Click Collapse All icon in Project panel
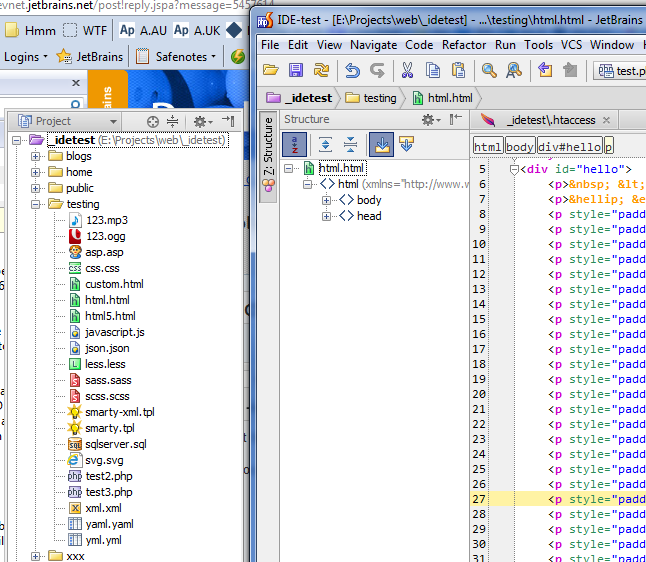This screenshot has width=646, height=562. click(173, 122)
